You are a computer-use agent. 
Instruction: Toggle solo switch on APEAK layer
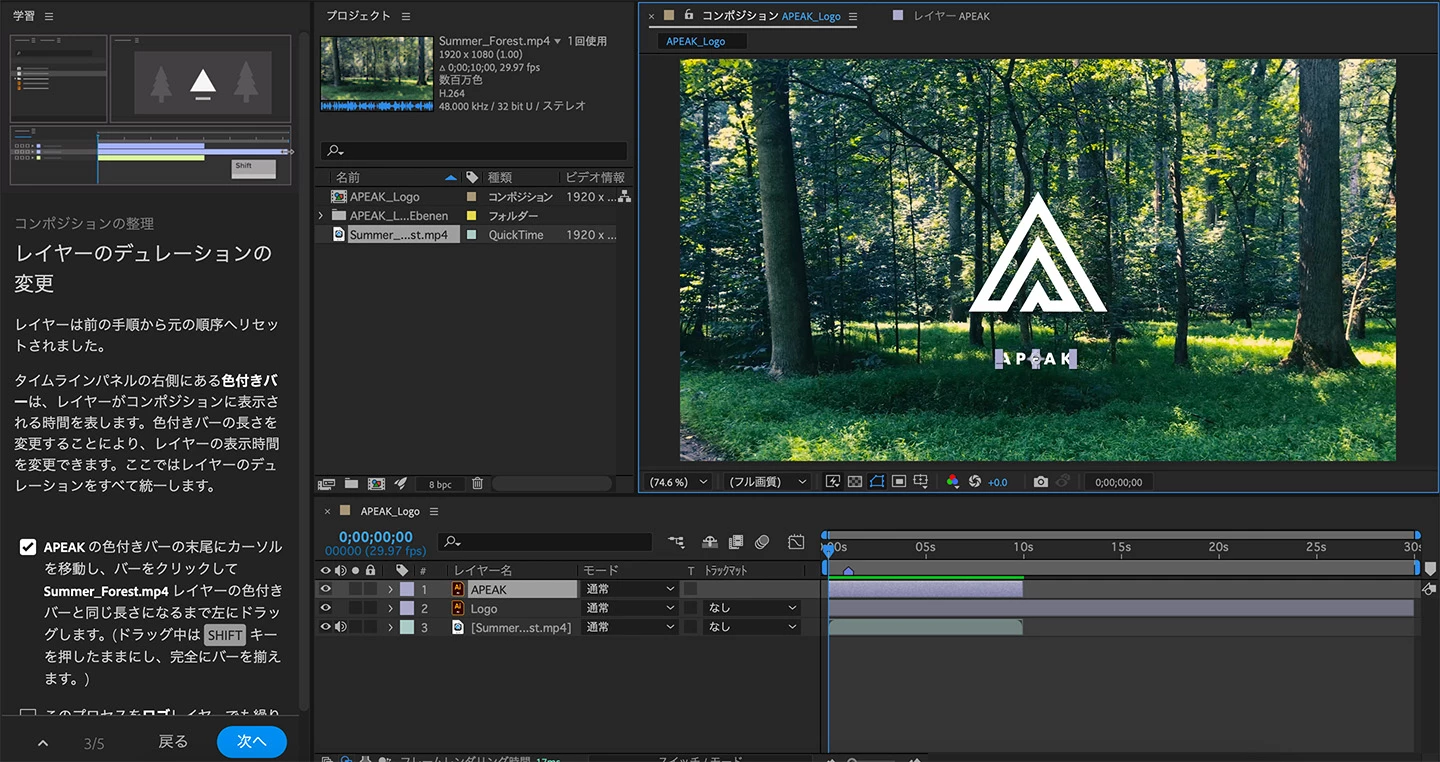coord(355,589)
